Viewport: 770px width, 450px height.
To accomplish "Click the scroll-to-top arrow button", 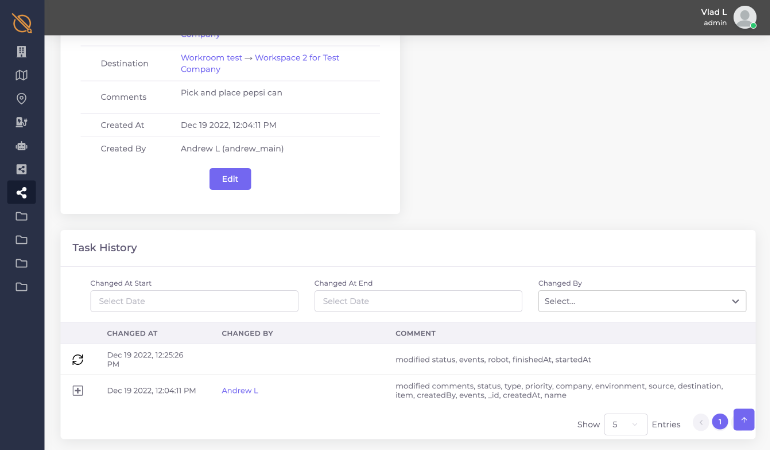I will [743, 420].
